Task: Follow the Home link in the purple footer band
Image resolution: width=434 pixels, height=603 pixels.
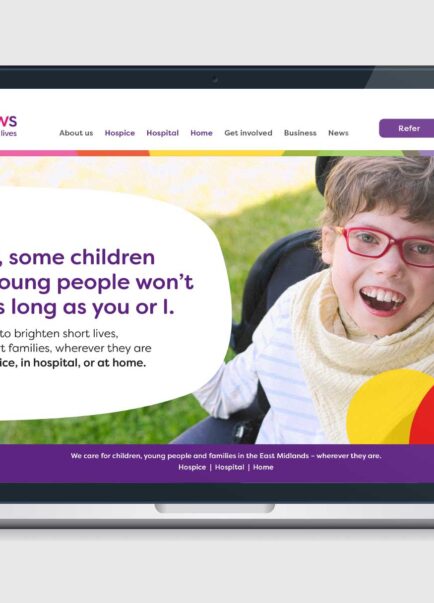Action: pos(263,467)
